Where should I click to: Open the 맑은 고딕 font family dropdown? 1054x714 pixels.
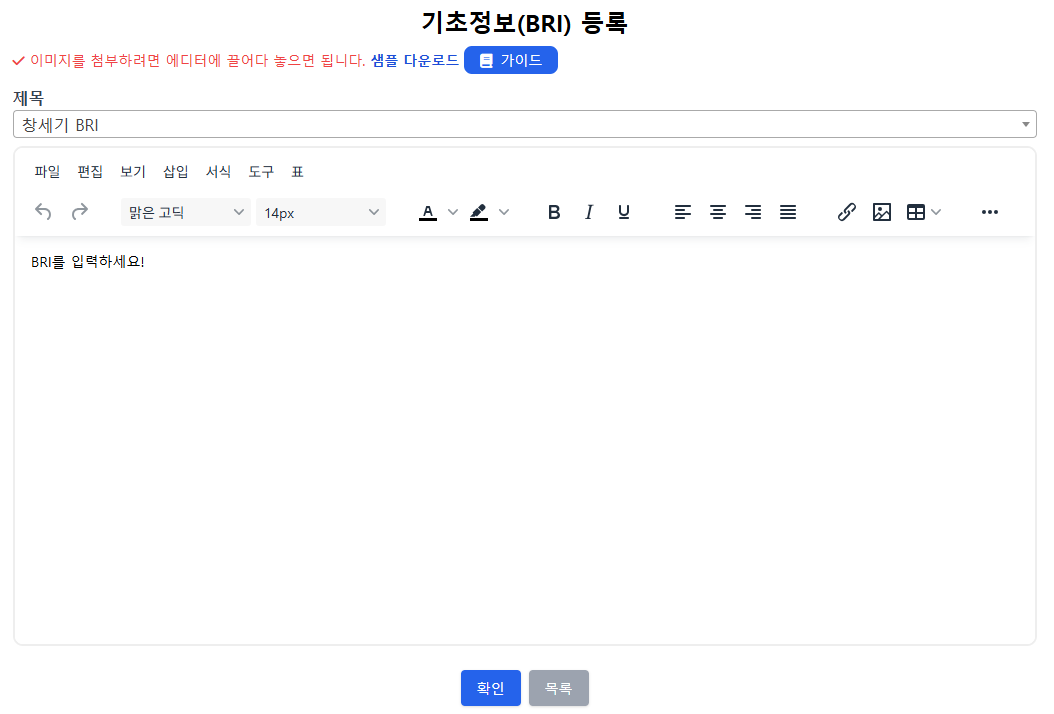(186, 212)
